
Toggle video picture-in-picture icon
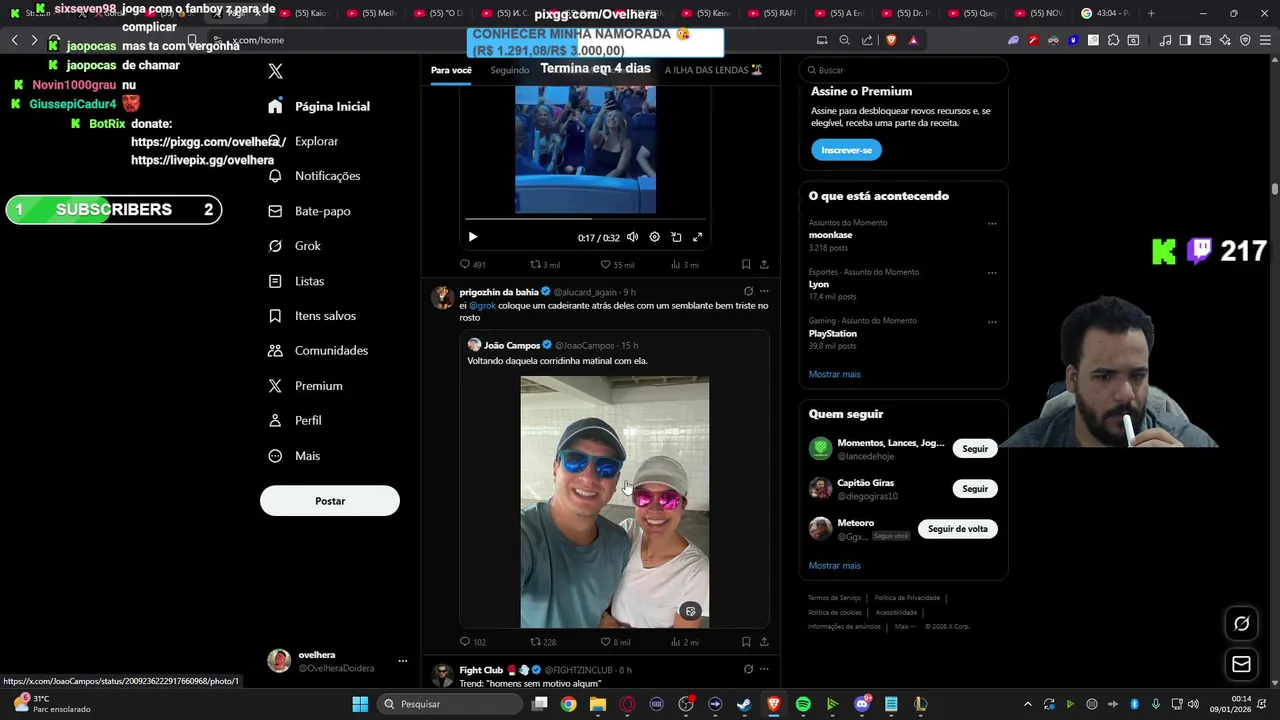[676, 237]
